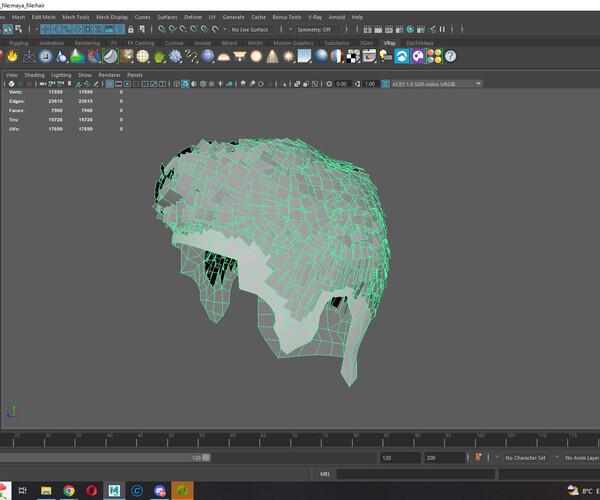Expand selection mask dropdown arrow before blue icons
Viewport: 600px width, 500px height.
pos(37,29)
